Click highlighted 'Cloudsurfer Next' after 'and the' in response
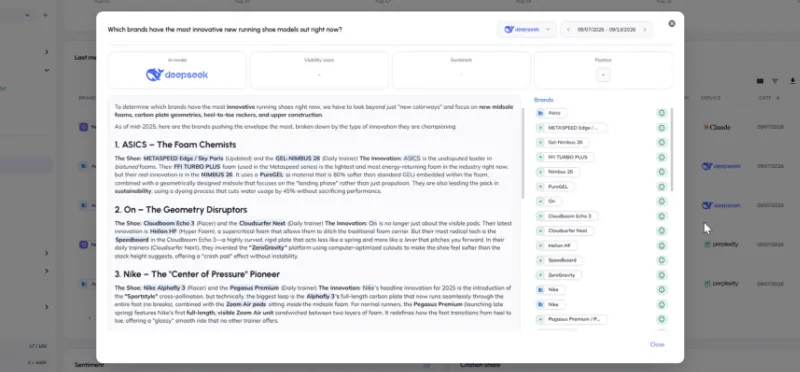 [262, 224]
